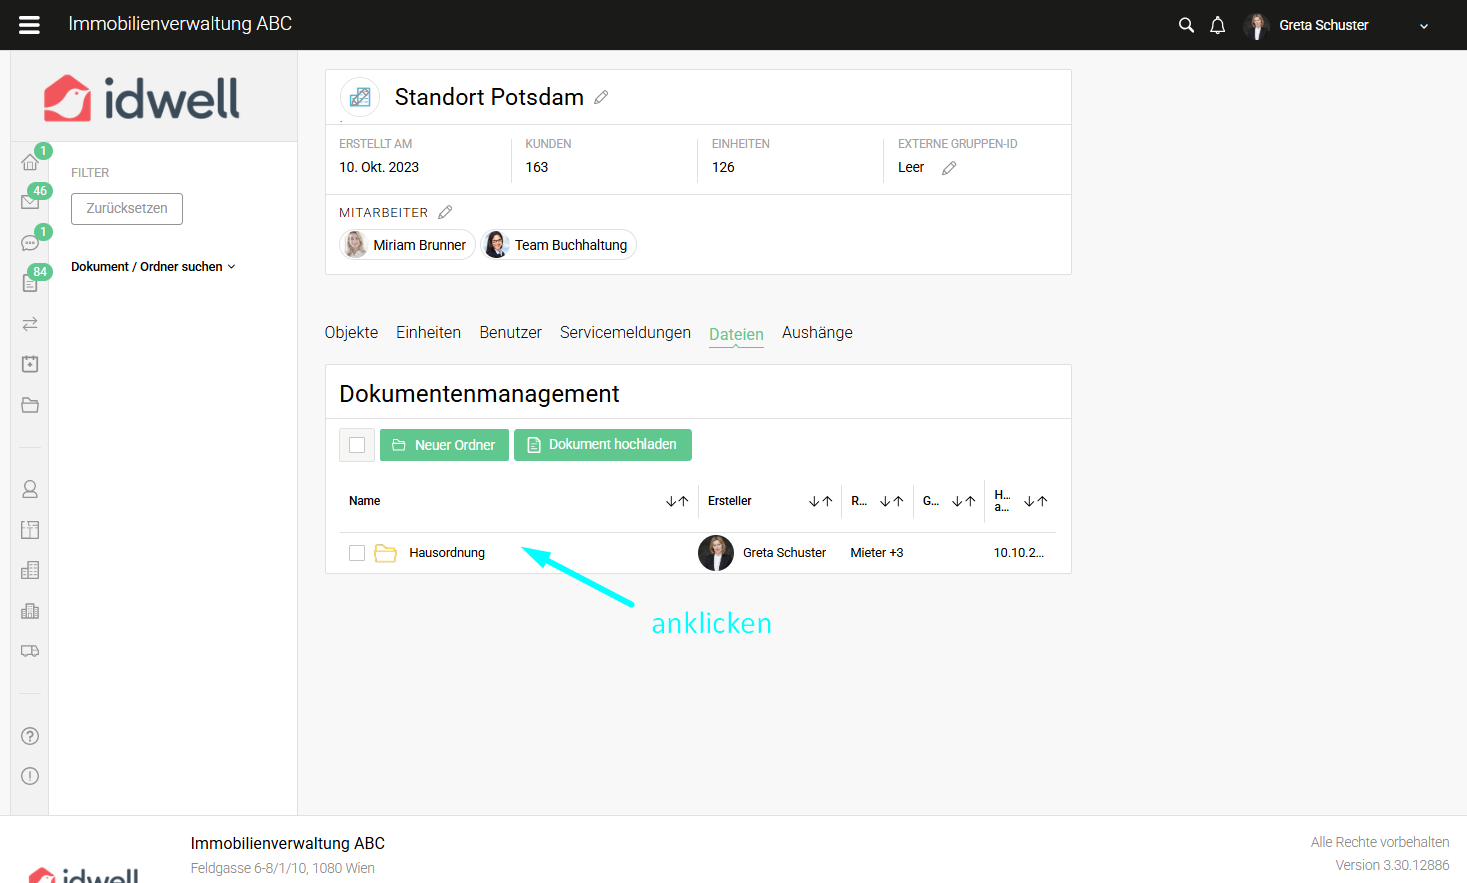1467x883 pixels.
Task: Open the help question mark icon
Action: (30, 736)
